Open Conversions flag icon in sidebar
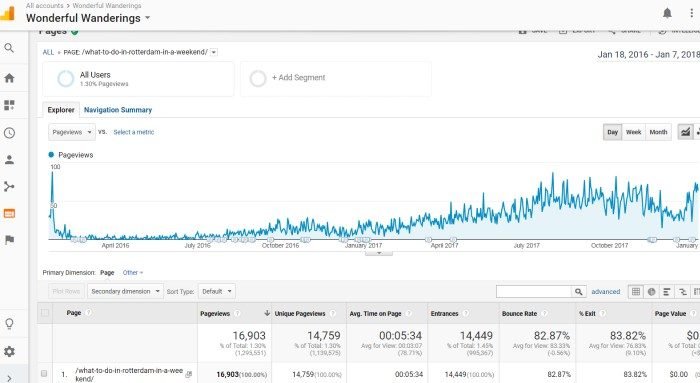 tap(9, 240)
